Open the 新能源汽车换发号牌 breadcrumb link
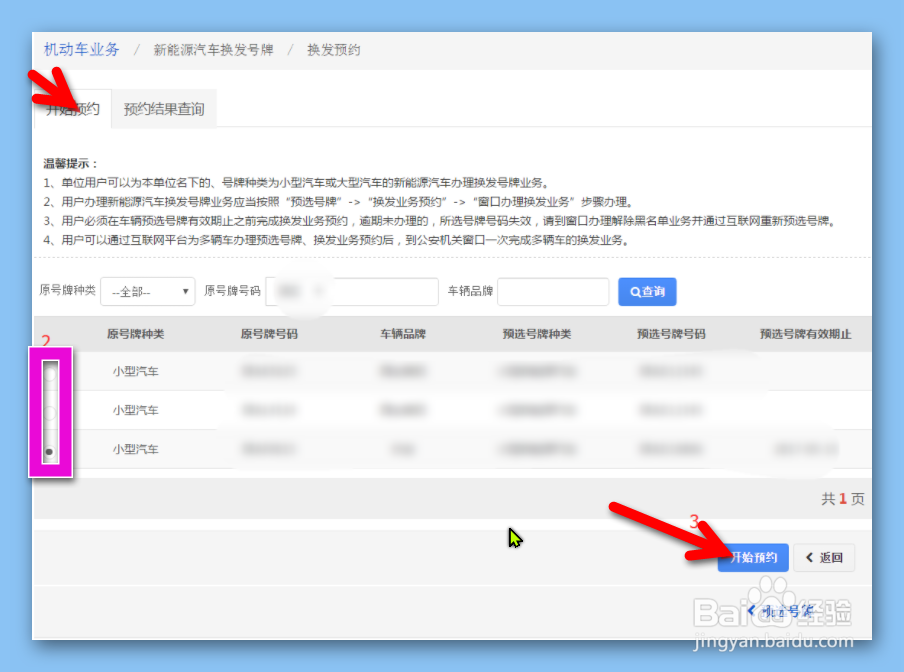The image size is (904, 672). click(213, 49)
